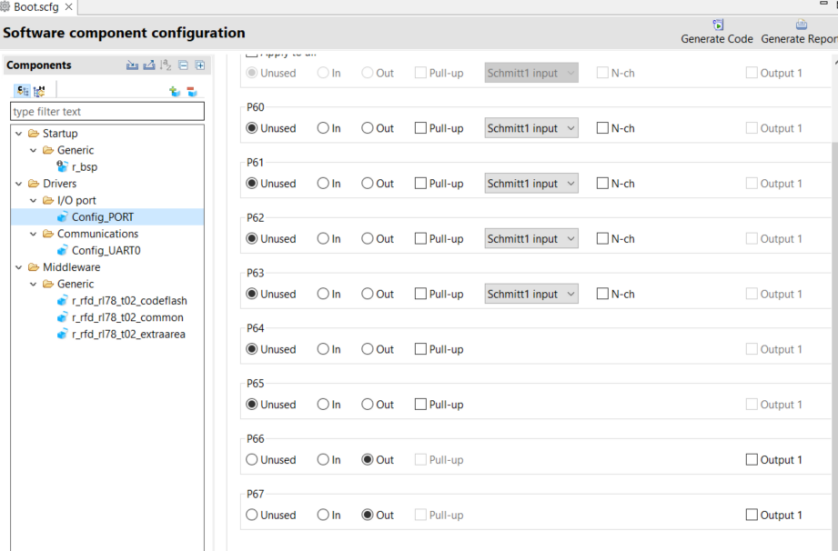
Task: Open Schmitt1 input dropdown for P60
Action: [531, 128]
